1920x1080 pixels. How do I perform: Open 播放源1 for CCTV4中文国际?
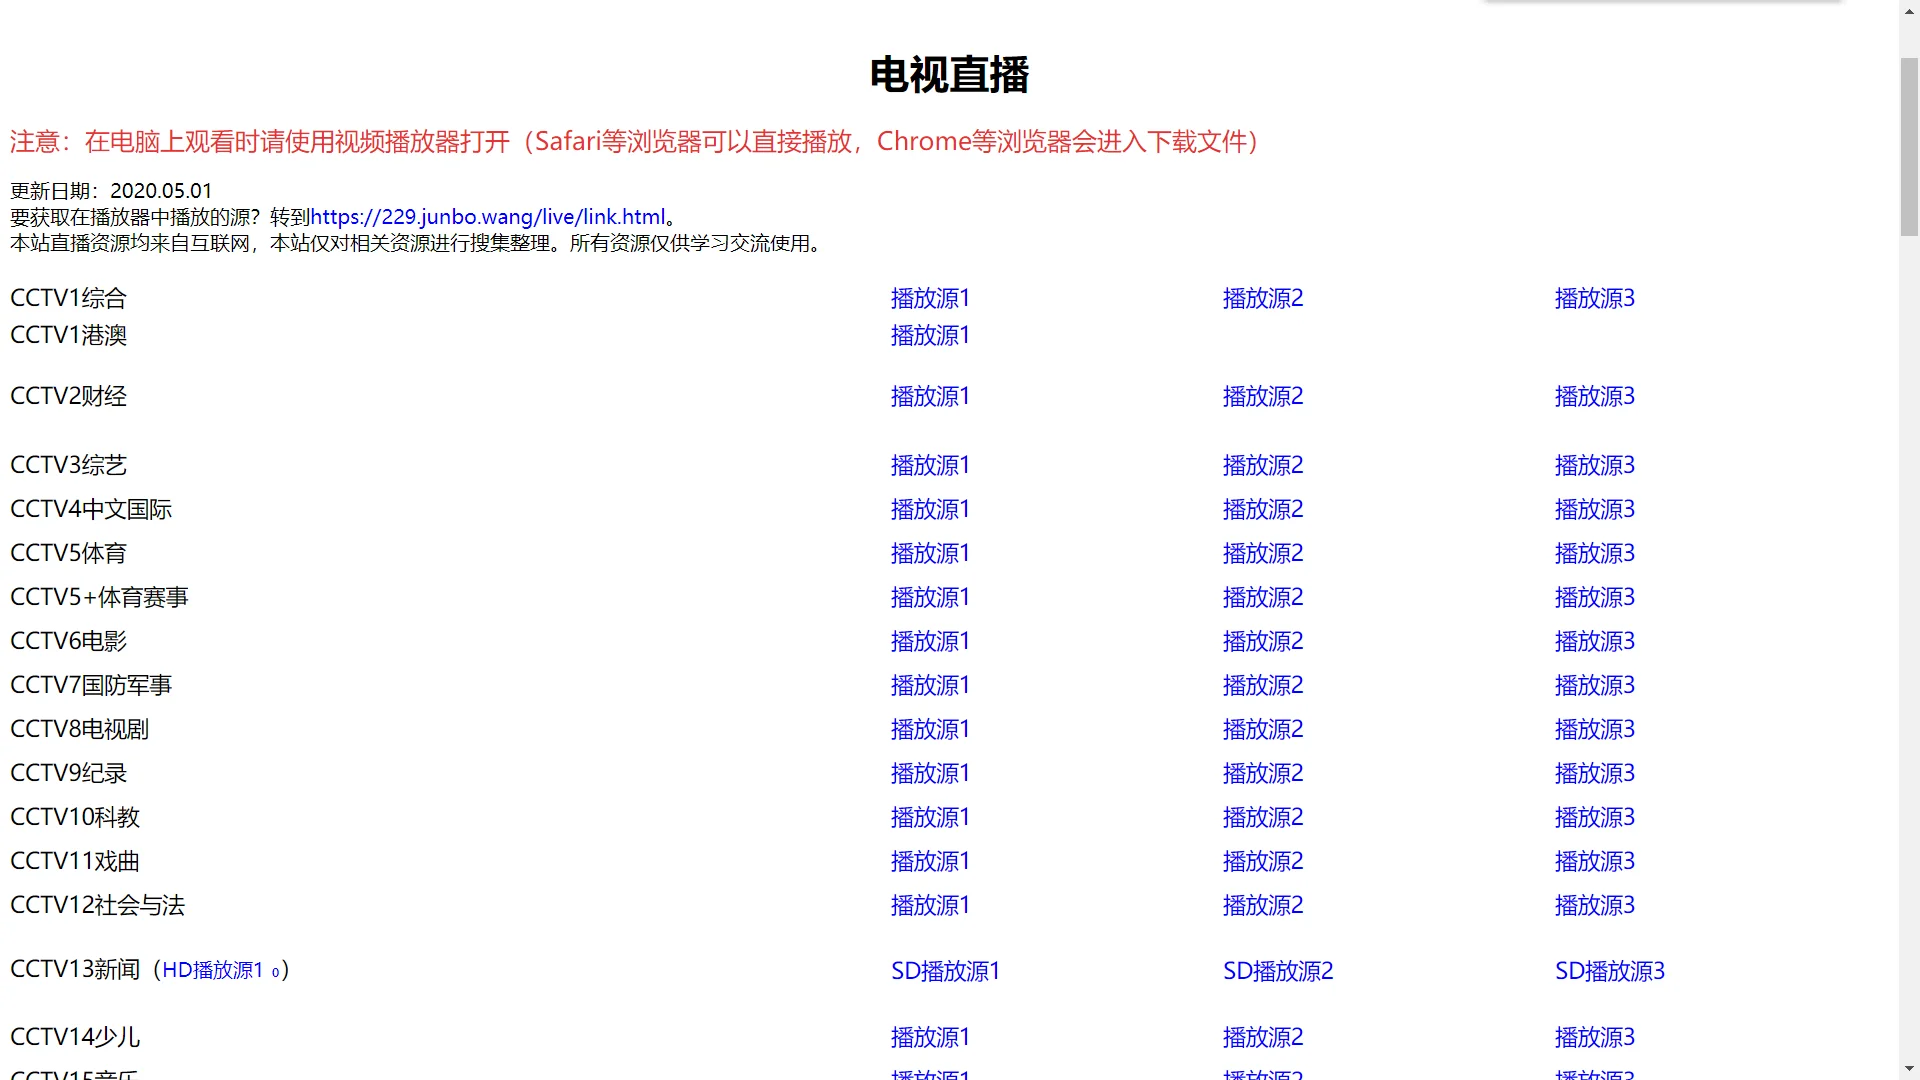[x=930, y=509]
